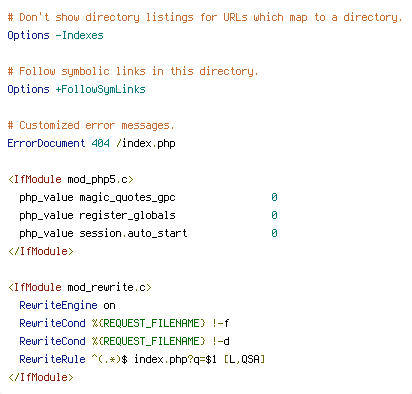Click the final closing IfModule tag
412x394 pixels.
pyautogui.click(x=41, y=377)
